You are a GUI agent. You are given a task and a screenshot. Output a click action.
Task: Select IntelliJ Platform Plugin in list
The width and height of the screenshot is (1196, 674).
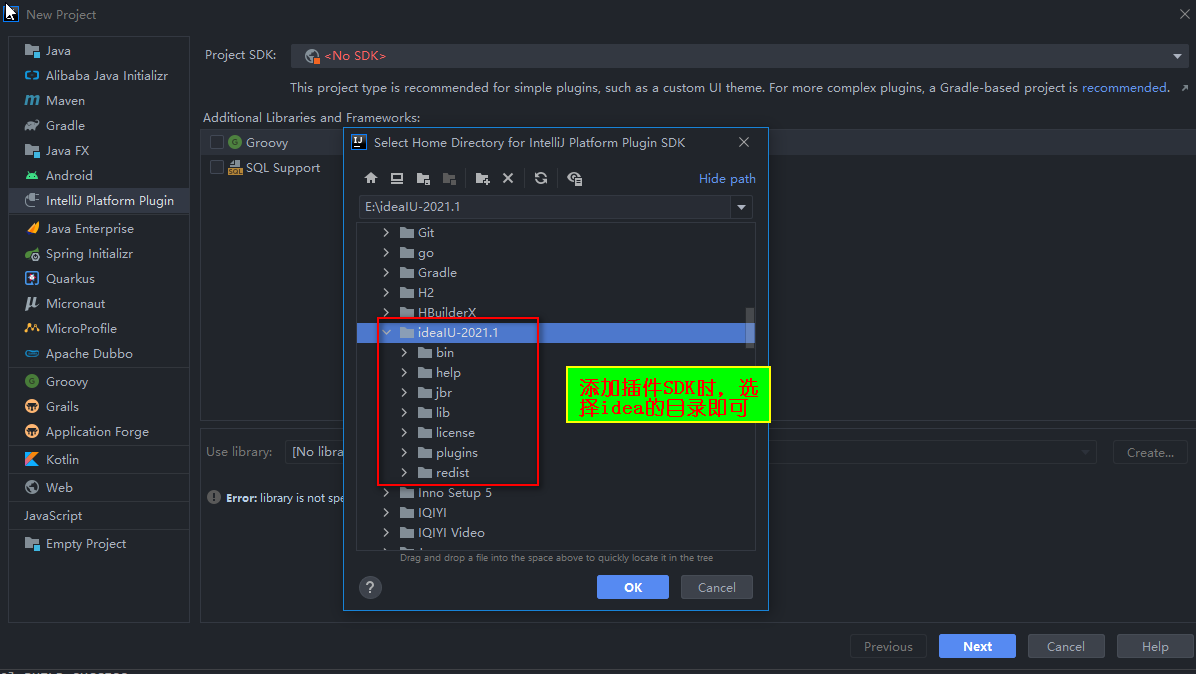[x=99, y=201]
